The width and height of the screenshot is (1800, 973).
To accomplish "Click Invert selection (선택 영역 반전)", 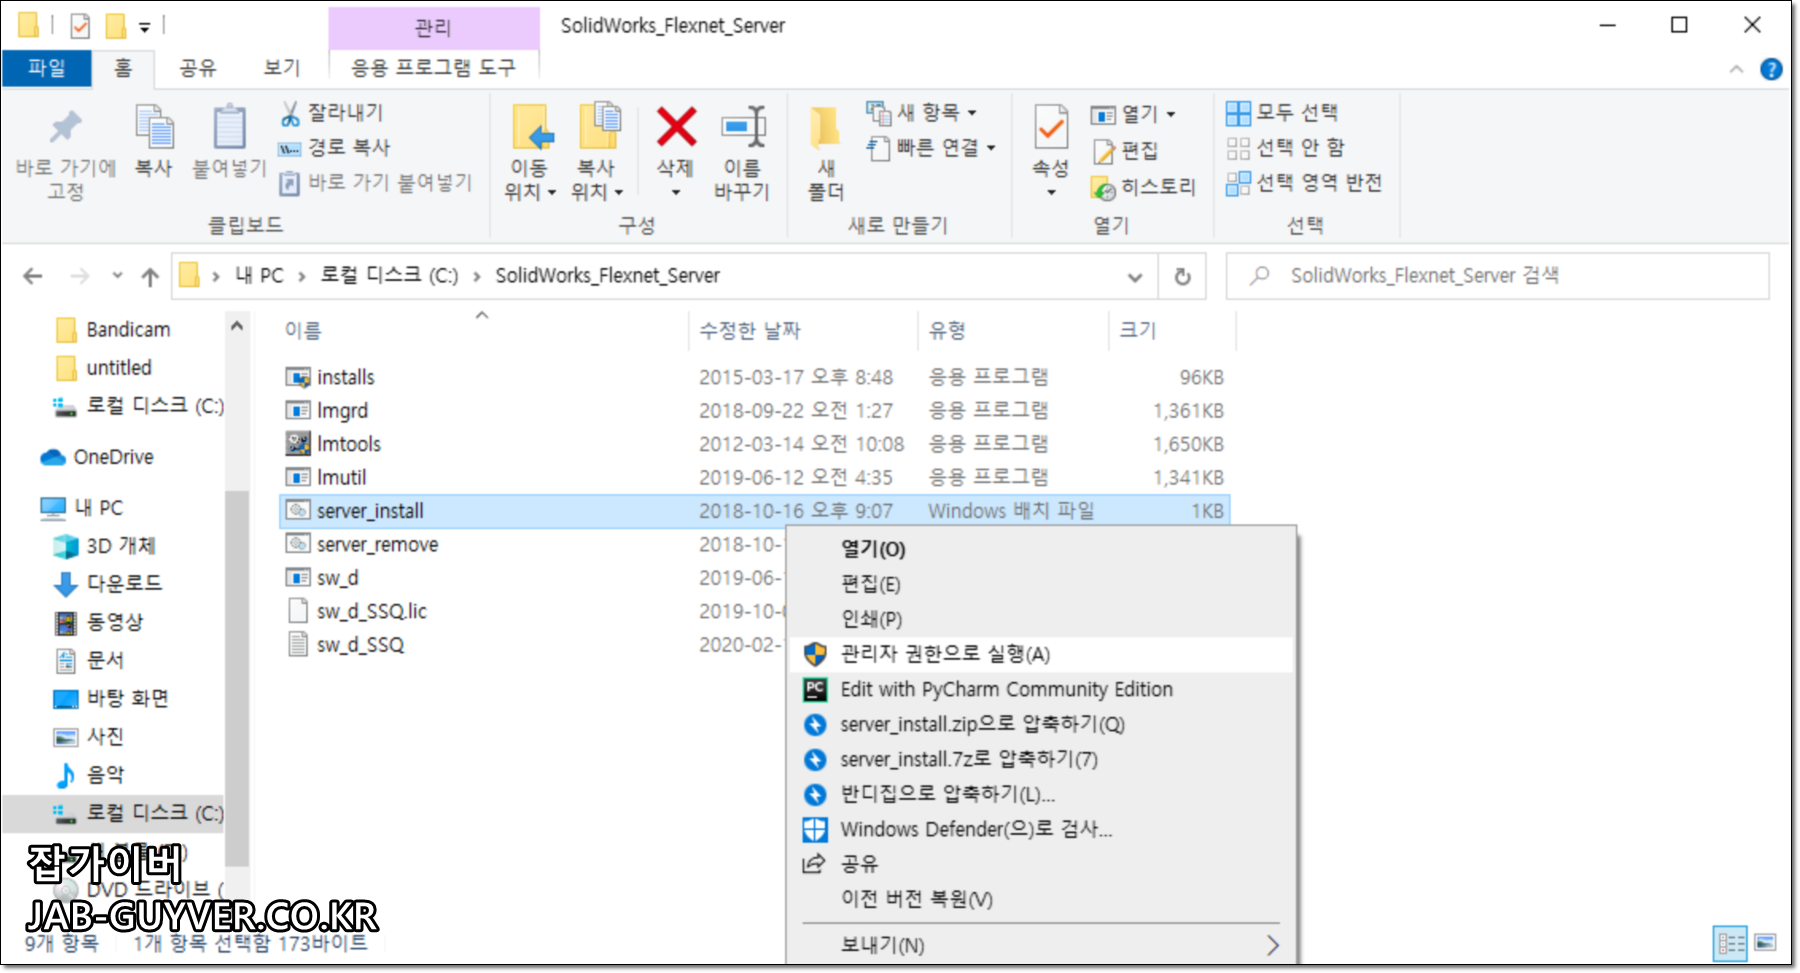I will tap(1304, 183).
